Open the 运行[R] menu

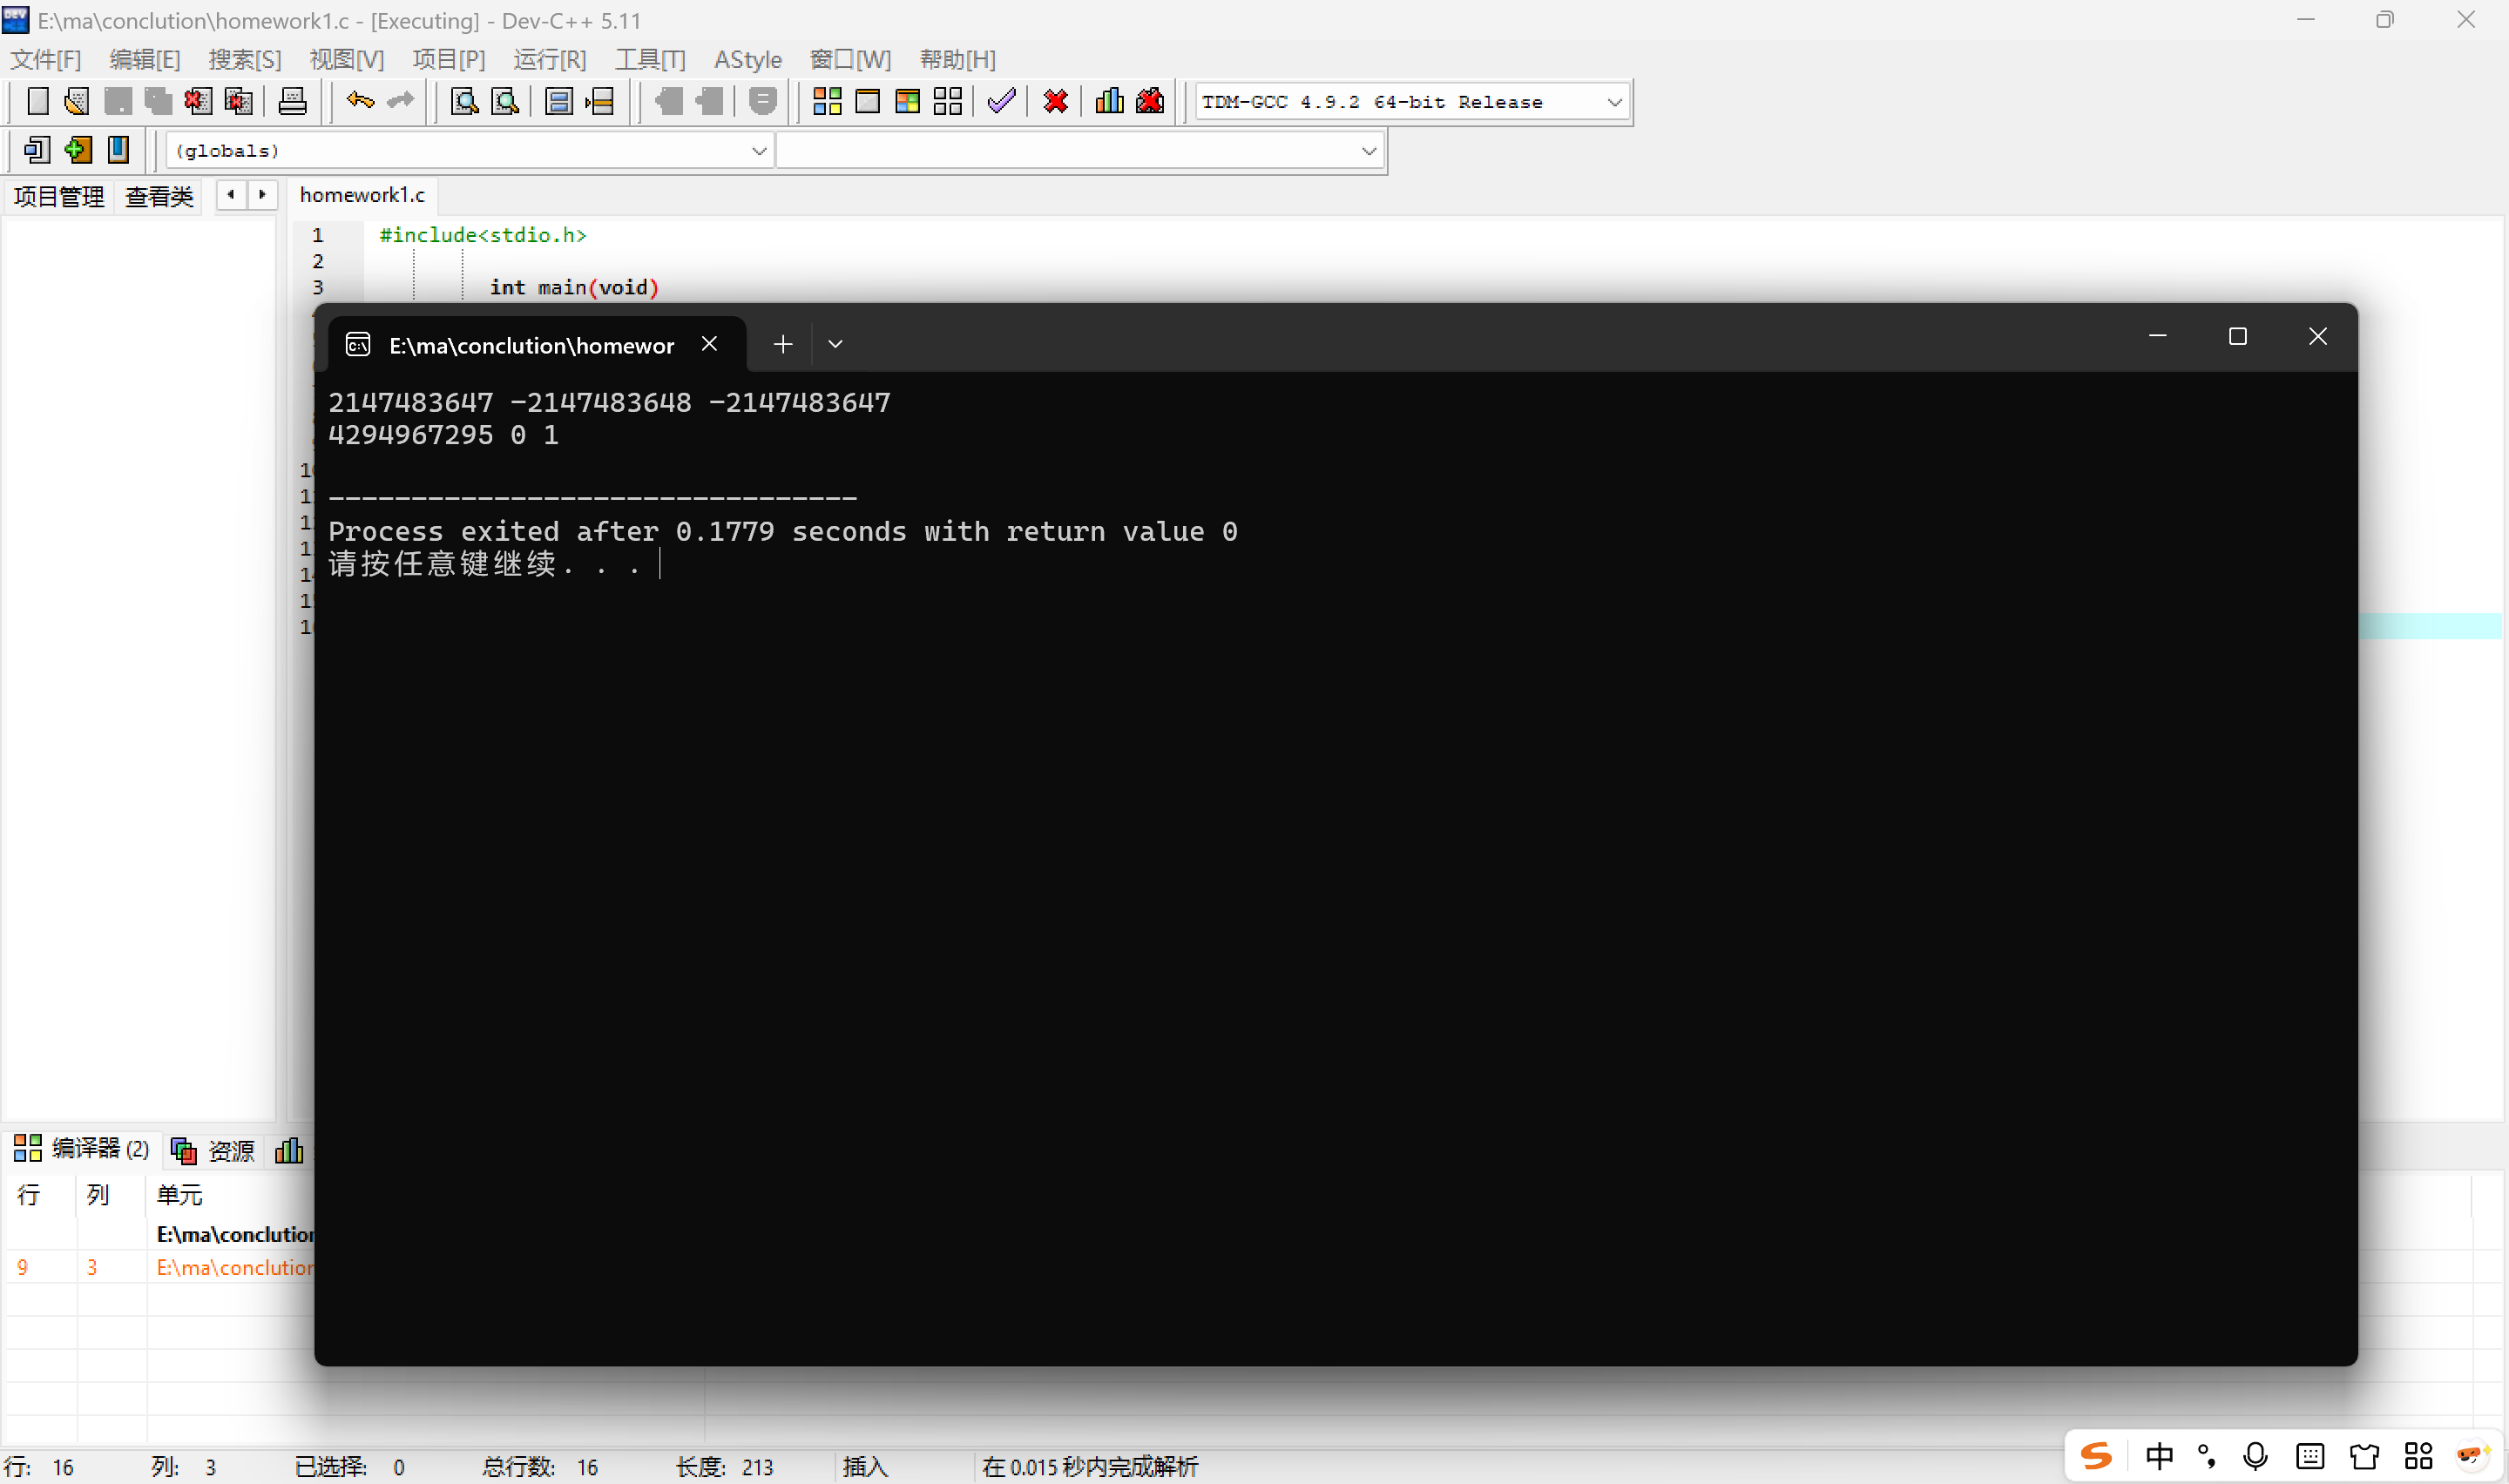coord(549,60)
